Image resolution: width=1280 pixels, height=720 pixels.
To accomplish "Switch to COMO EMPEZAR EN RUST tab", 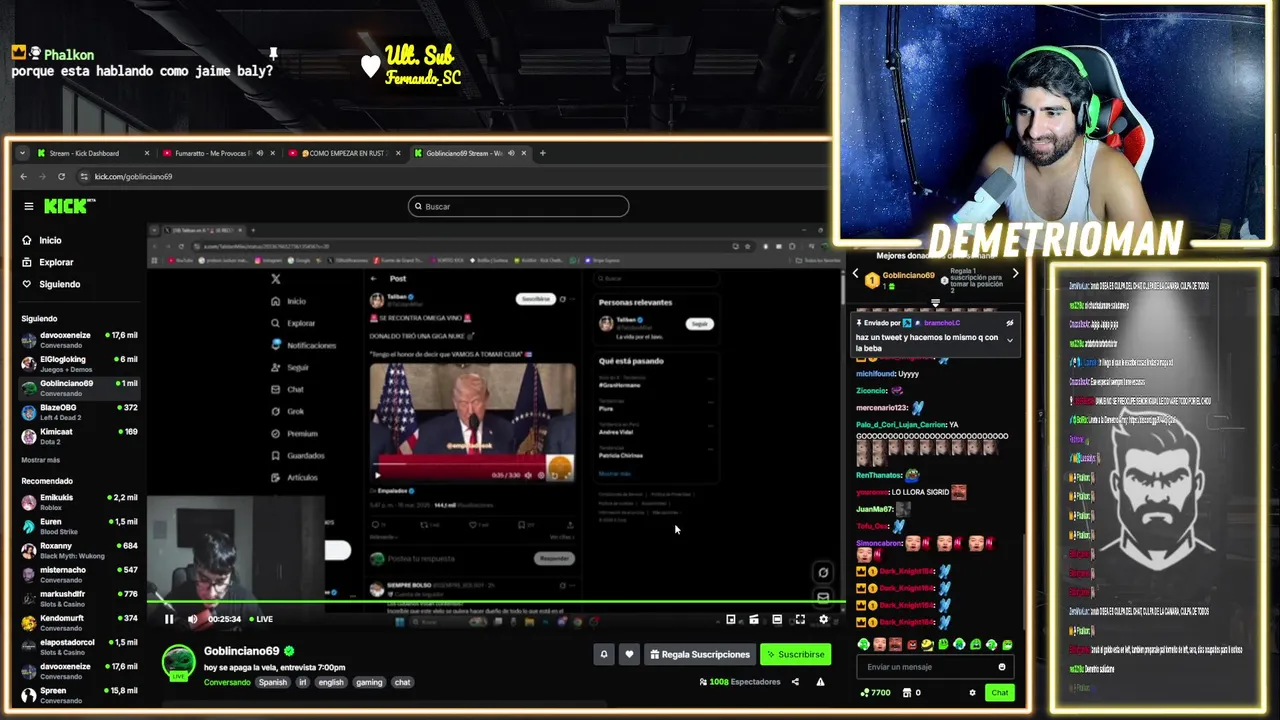I will [344, 153].
